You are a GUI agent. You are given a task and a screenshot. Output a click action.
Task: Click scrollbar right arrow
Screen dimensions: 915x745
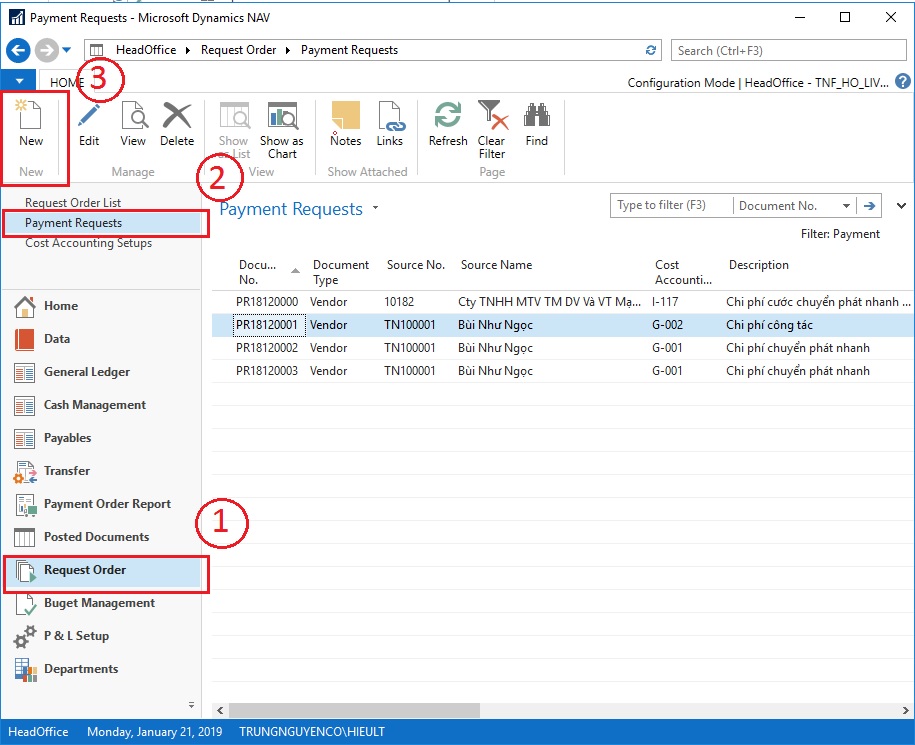905,711
